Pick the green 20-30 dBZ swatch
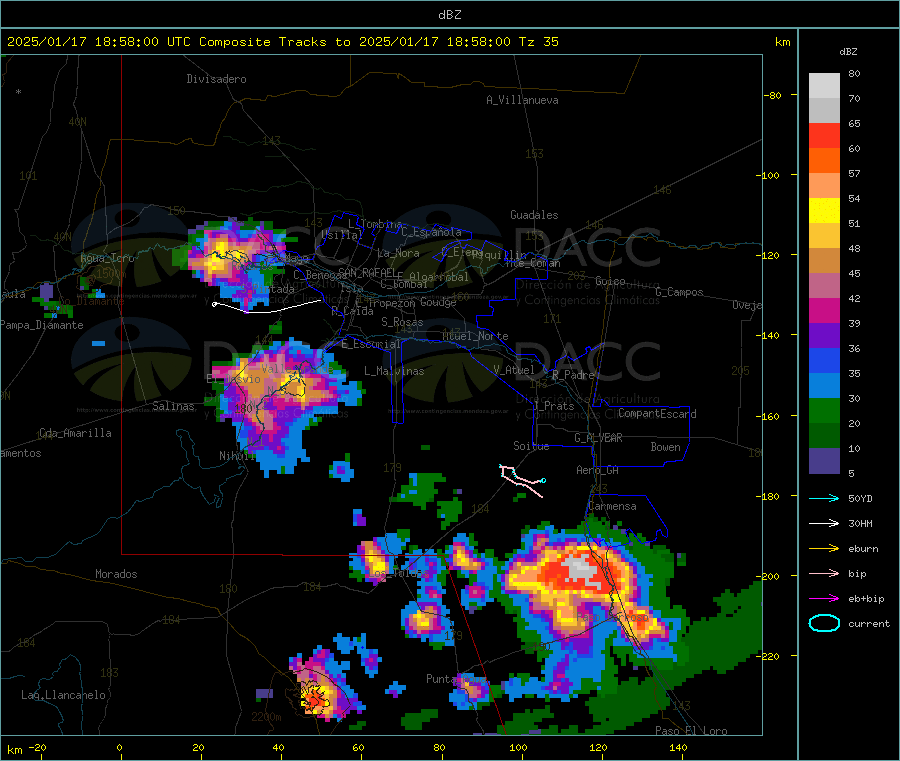This screenshot has height=761, width=900. click(824, 410)
